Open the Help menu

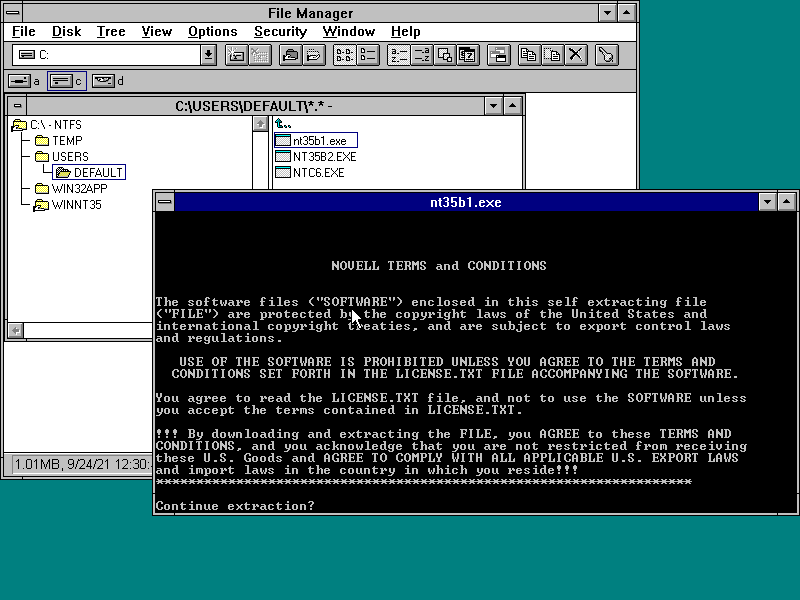[x=406, y=32]
